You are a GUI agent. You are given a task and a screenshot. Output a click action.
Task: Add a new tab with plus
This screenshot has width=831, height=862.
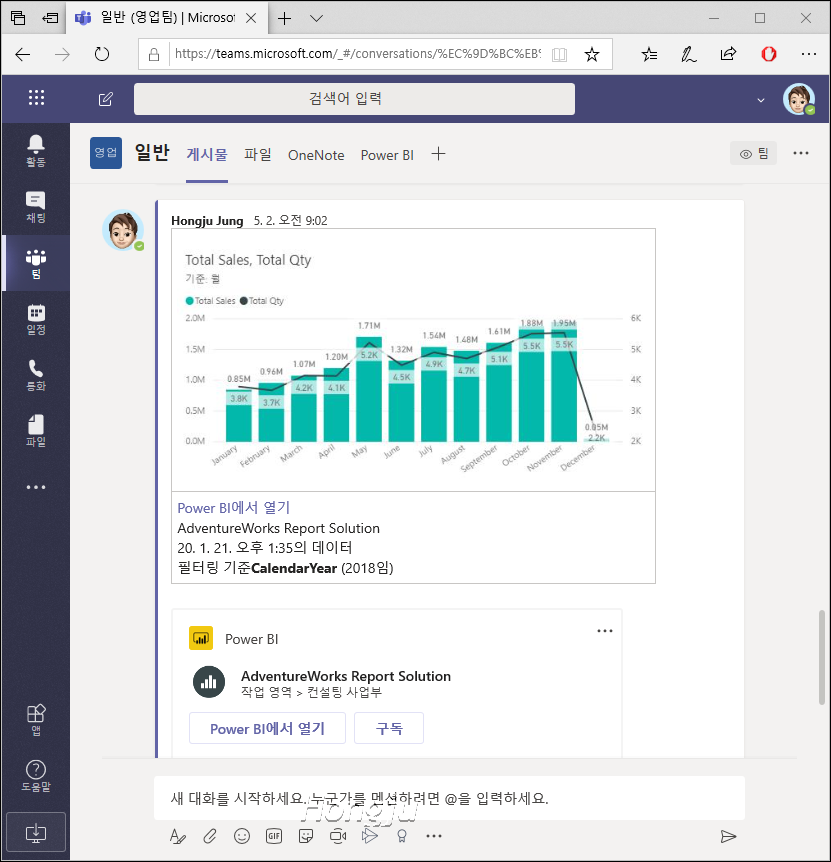pyautogui.click(x=438, y=154)
